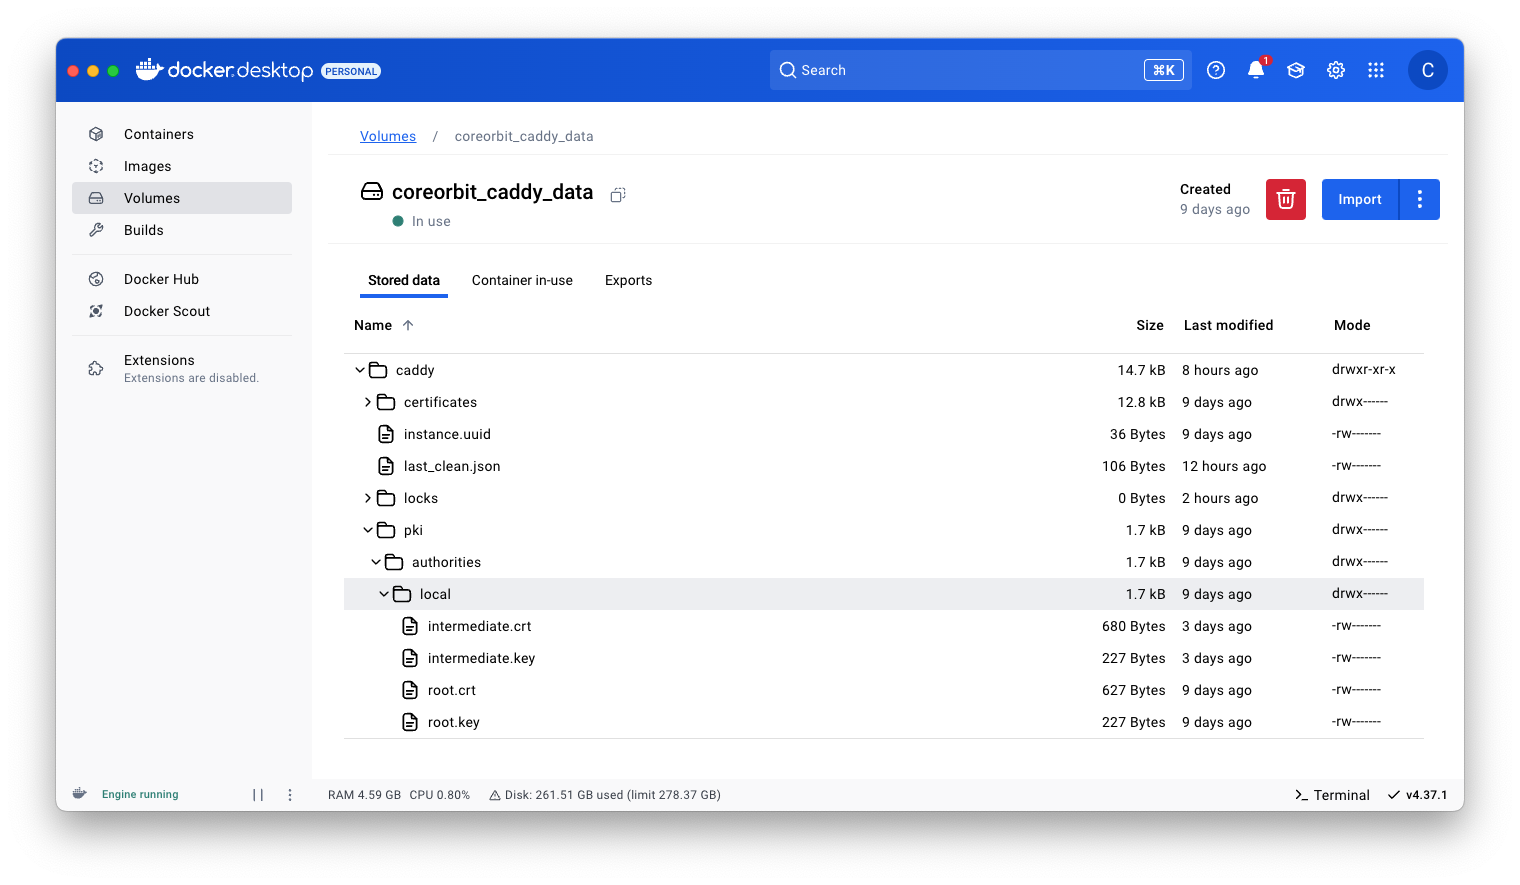Open the Containers sidebar section
This screenshot has width=1520, height=885.
(182, 134)
